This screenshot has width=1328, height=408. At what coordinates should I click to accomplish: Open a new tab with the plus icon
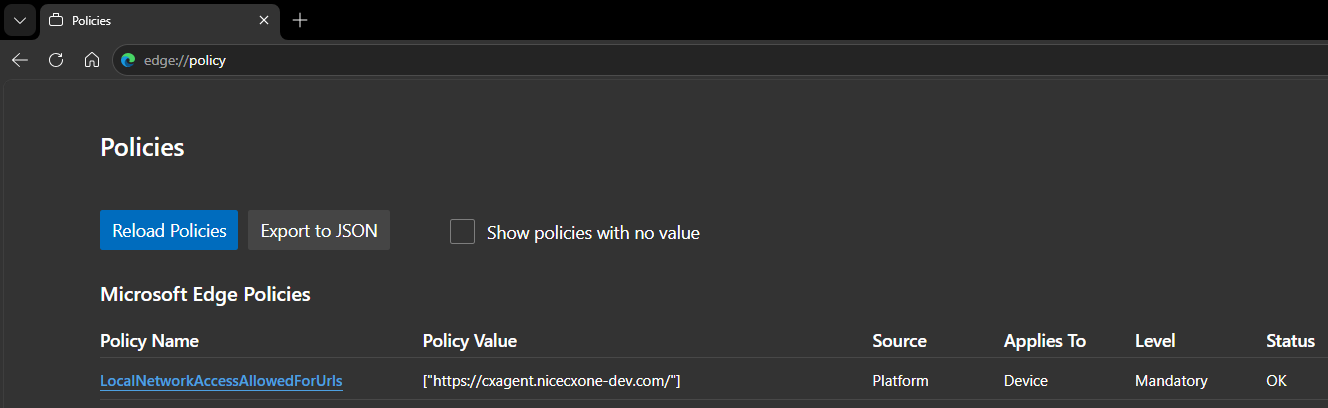[300, 20]
